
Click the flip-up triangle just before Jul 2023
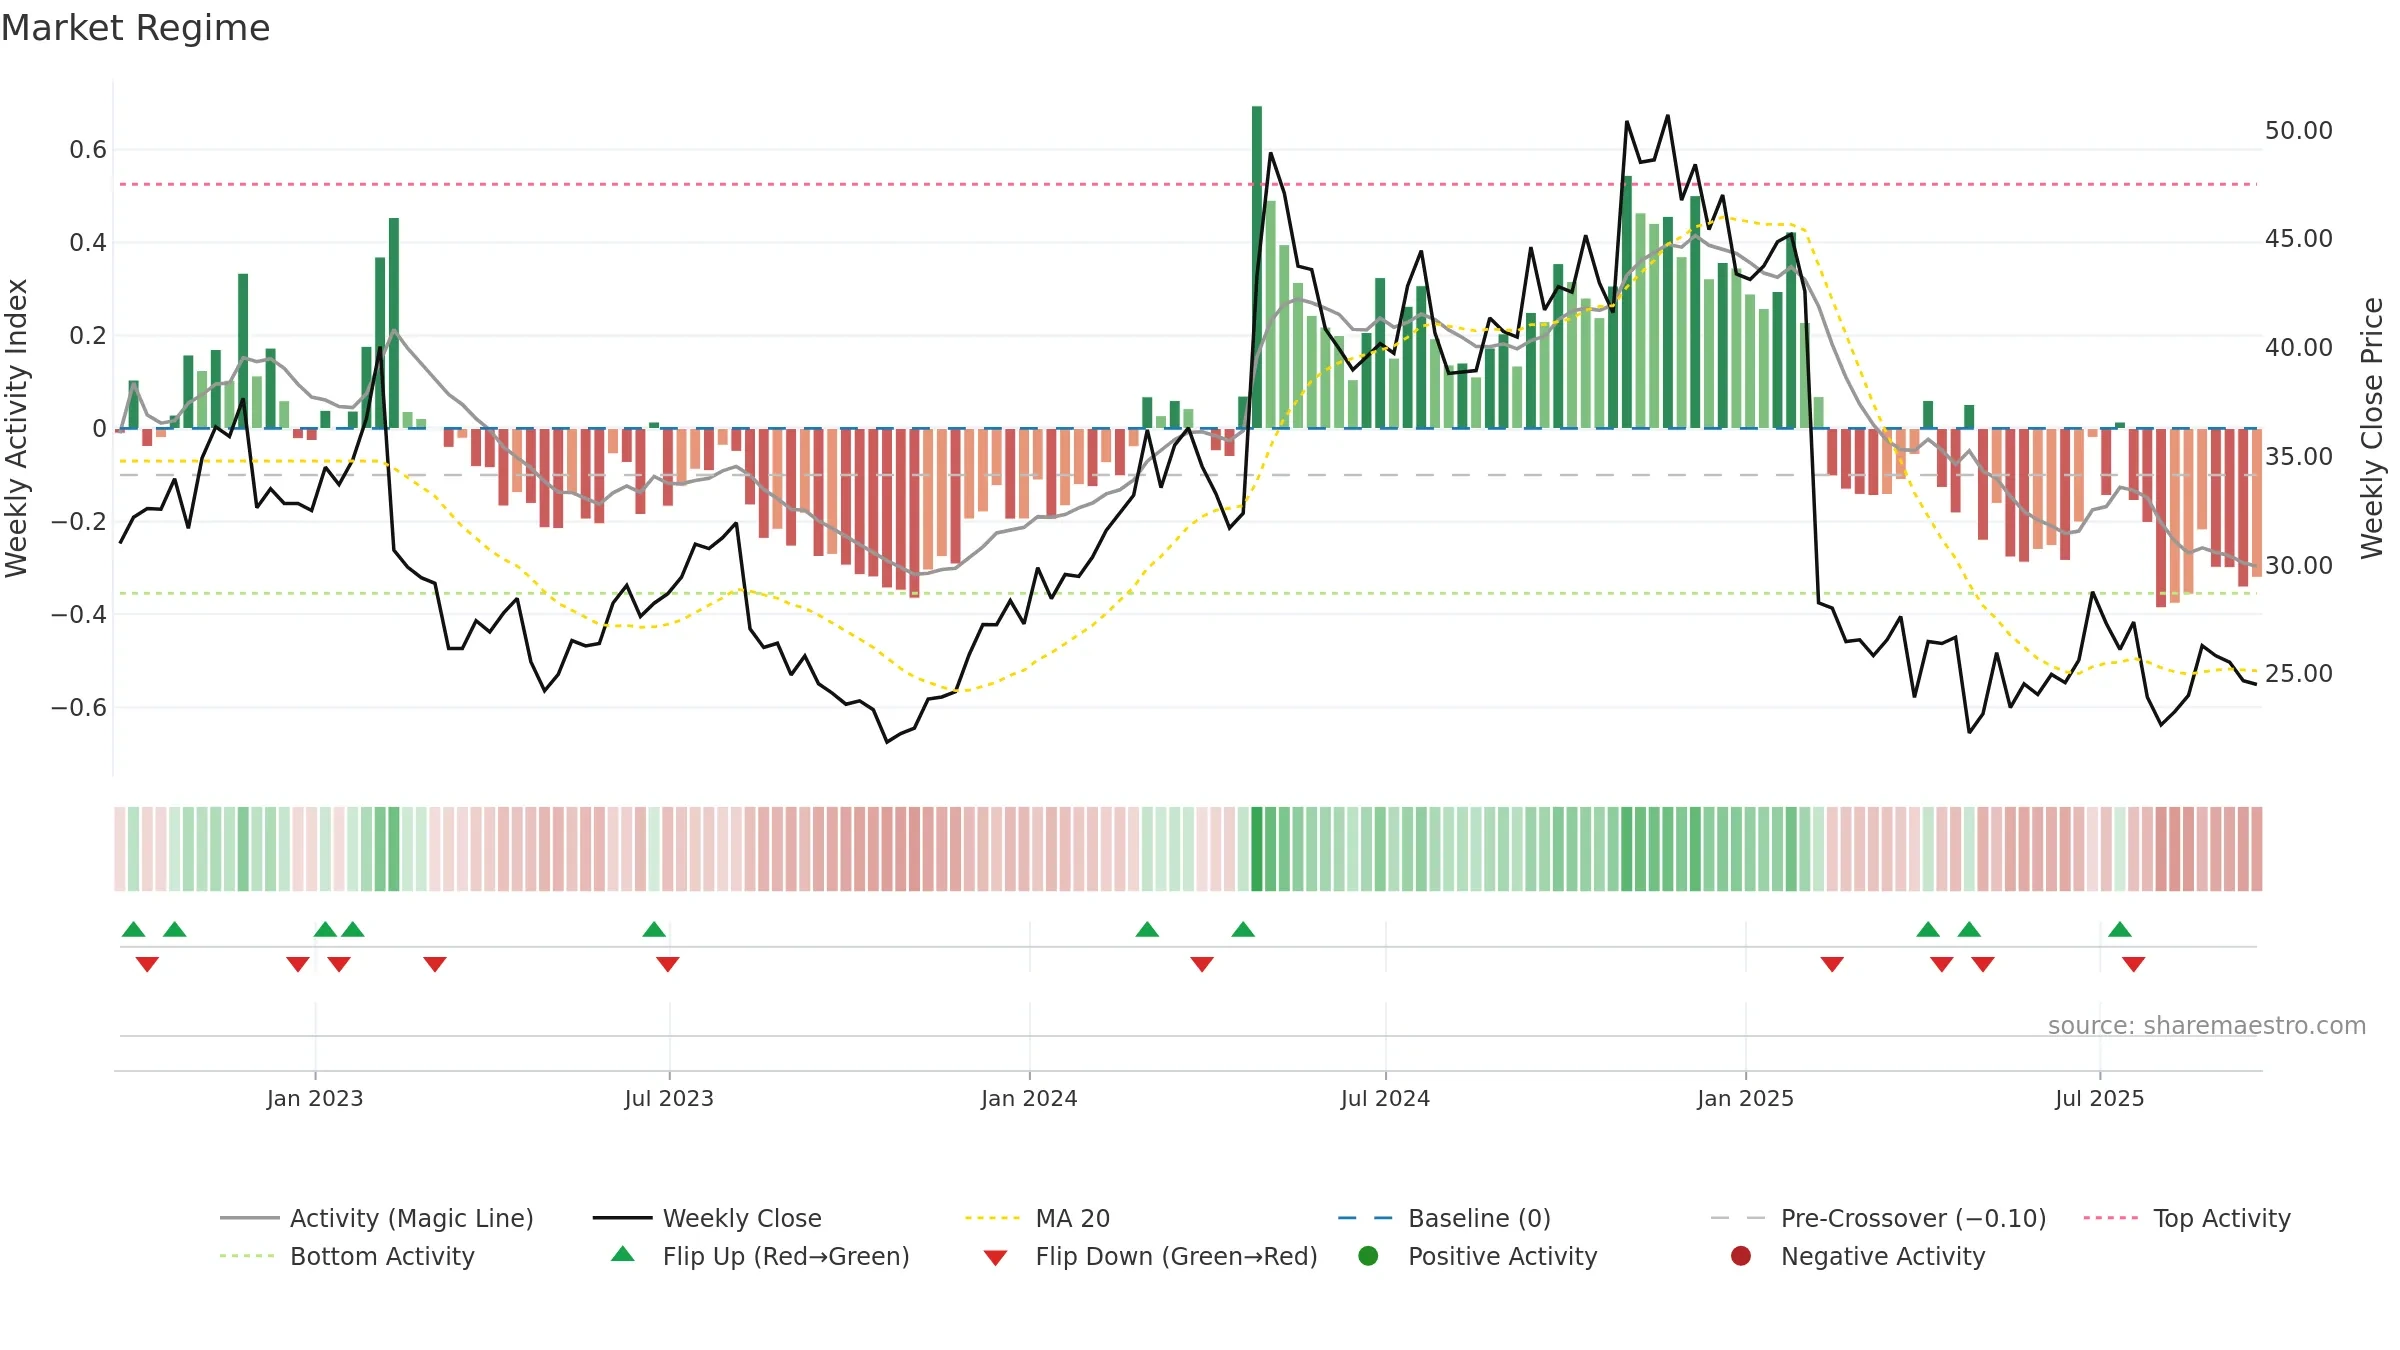[x=654, y=929]
